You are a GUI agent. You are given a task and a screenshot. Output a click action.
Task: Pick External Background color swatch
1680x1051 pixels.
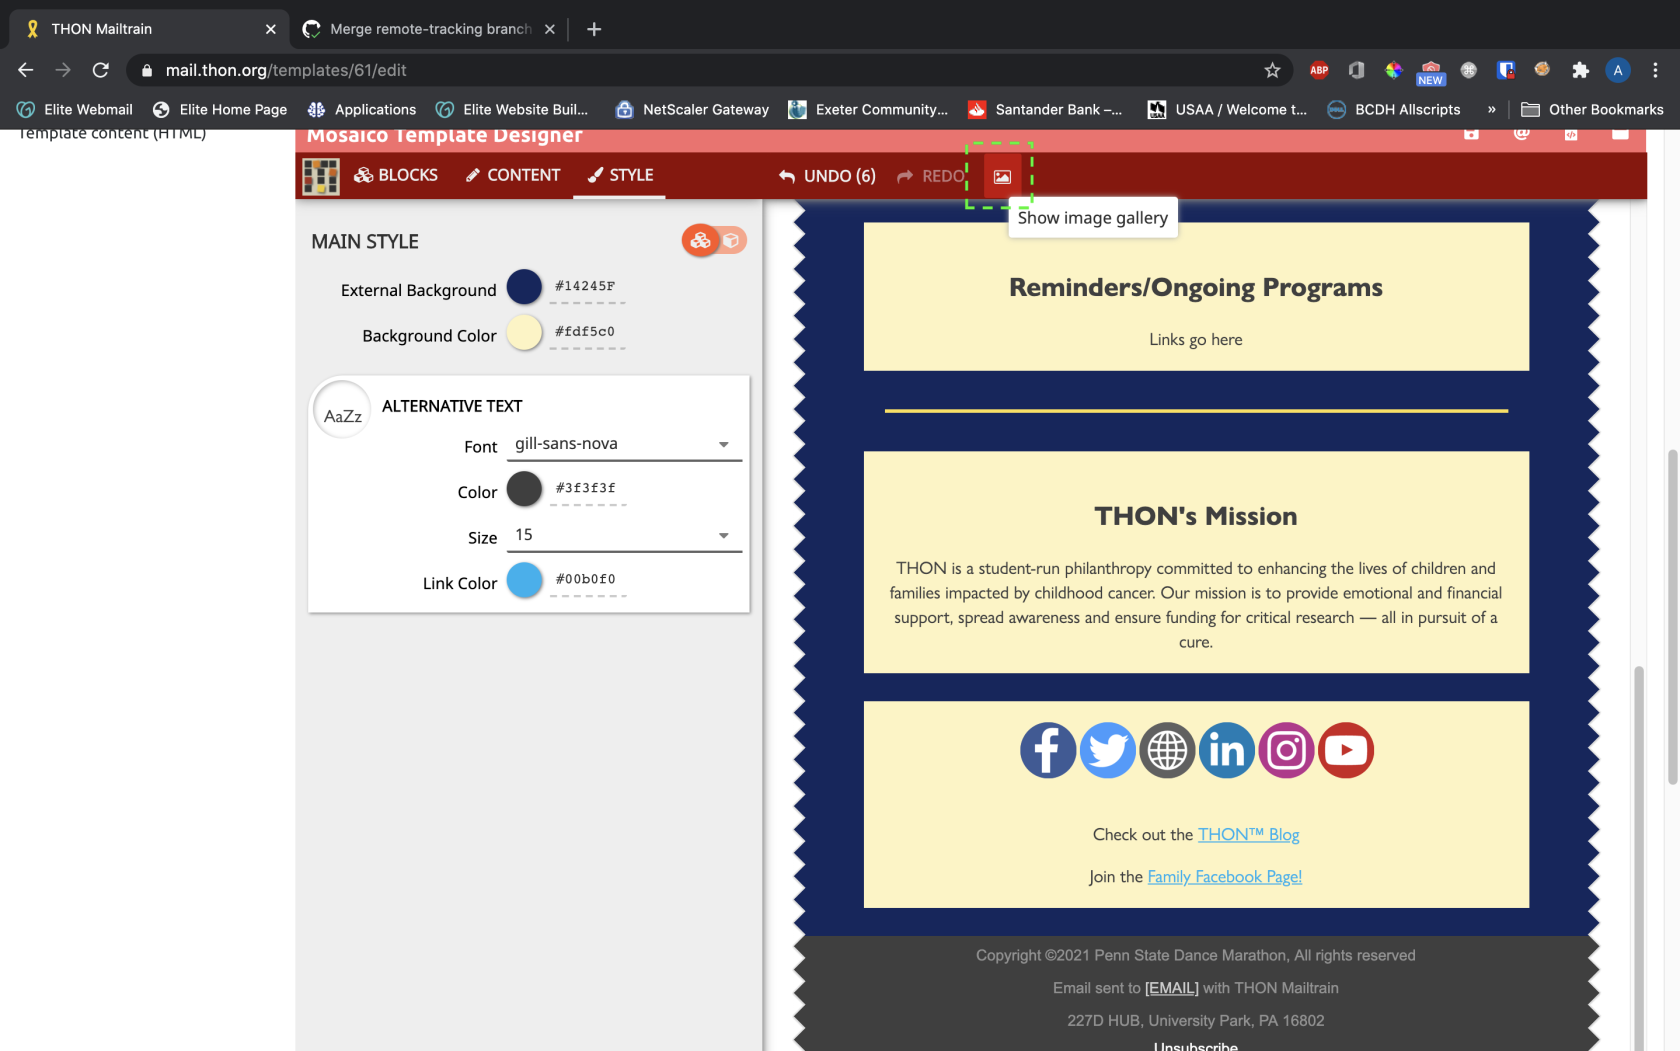tap(524, 287)
